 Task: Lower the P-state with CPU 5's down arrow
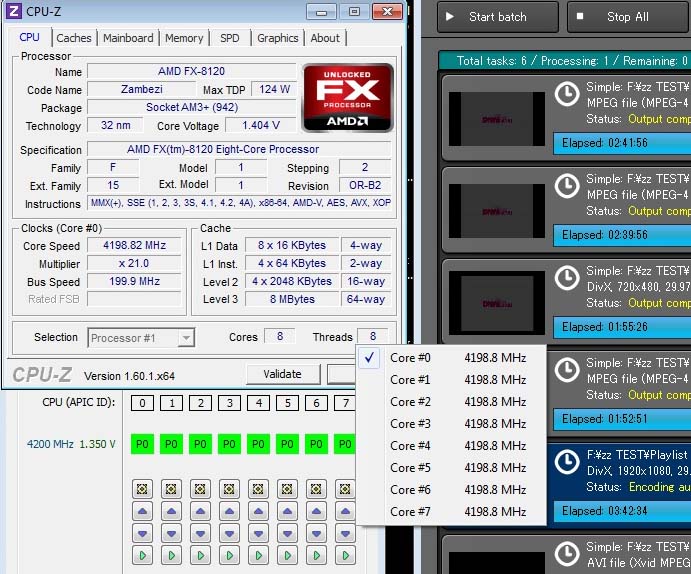click(287, 533)
